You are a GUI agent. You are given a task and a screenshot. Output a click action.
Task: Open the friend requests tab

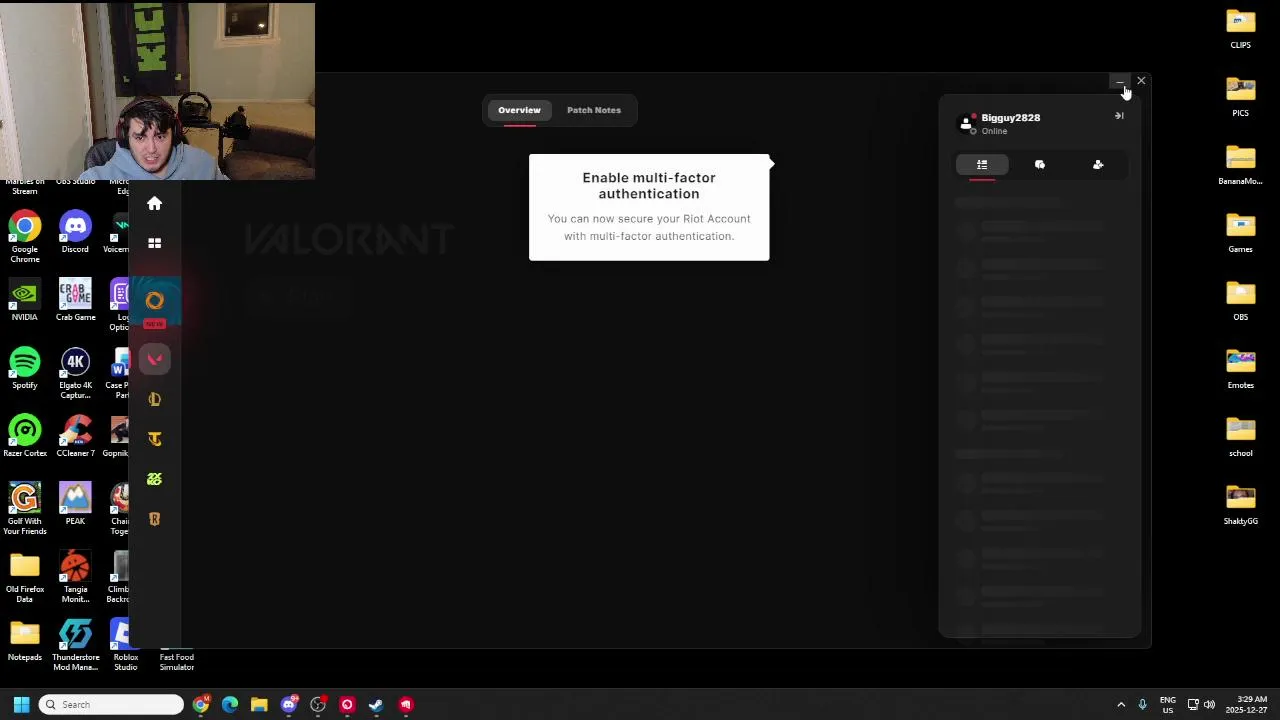pyautogui.click(x=1098, y=165)
